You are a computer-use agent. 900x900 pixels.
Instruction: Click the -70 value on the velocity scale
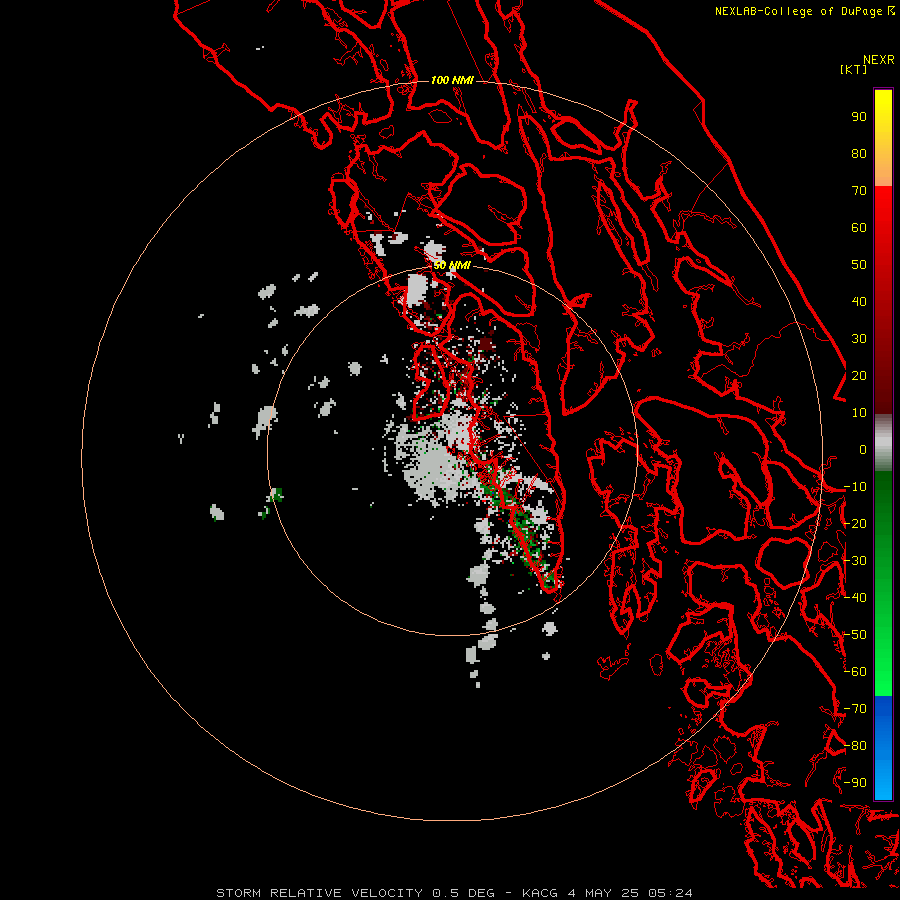point(855,709)
